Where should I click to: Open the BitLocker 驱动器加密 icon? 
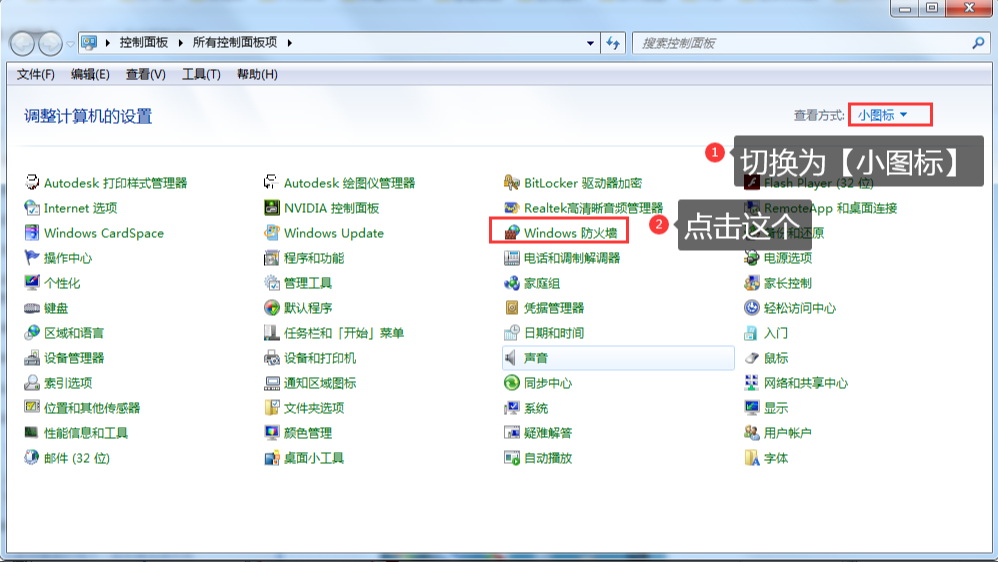(x=512, y=183)
